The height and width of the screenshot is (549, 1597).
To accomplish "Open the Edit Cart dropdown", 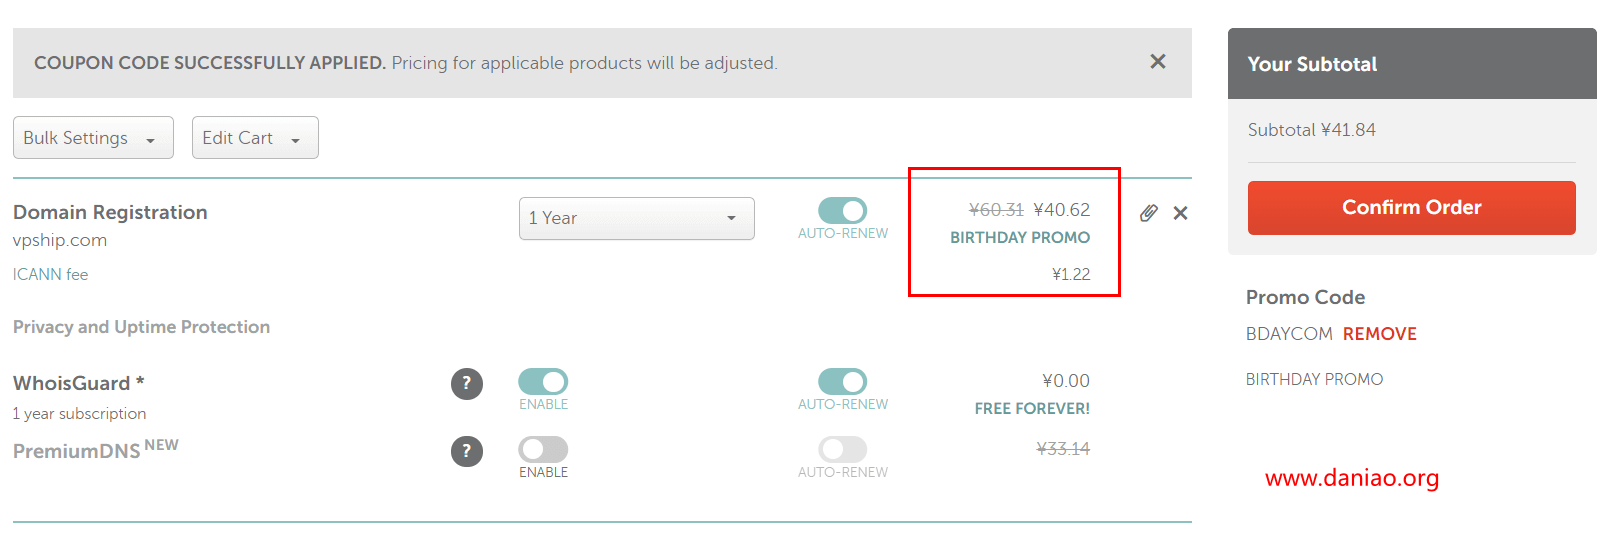I will pos(255,138).
